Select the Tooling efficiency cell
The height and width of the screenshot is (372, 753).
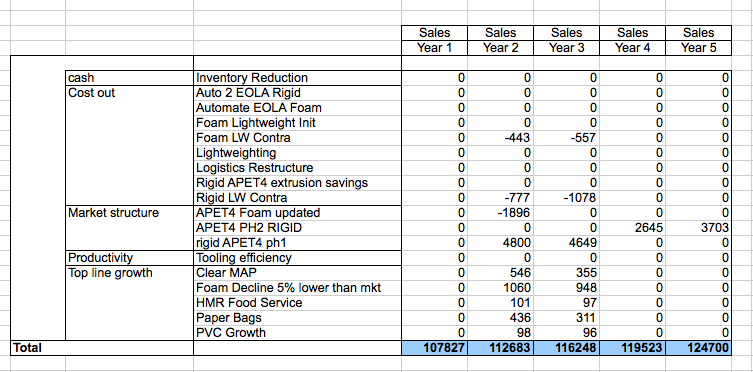(297, 258)
